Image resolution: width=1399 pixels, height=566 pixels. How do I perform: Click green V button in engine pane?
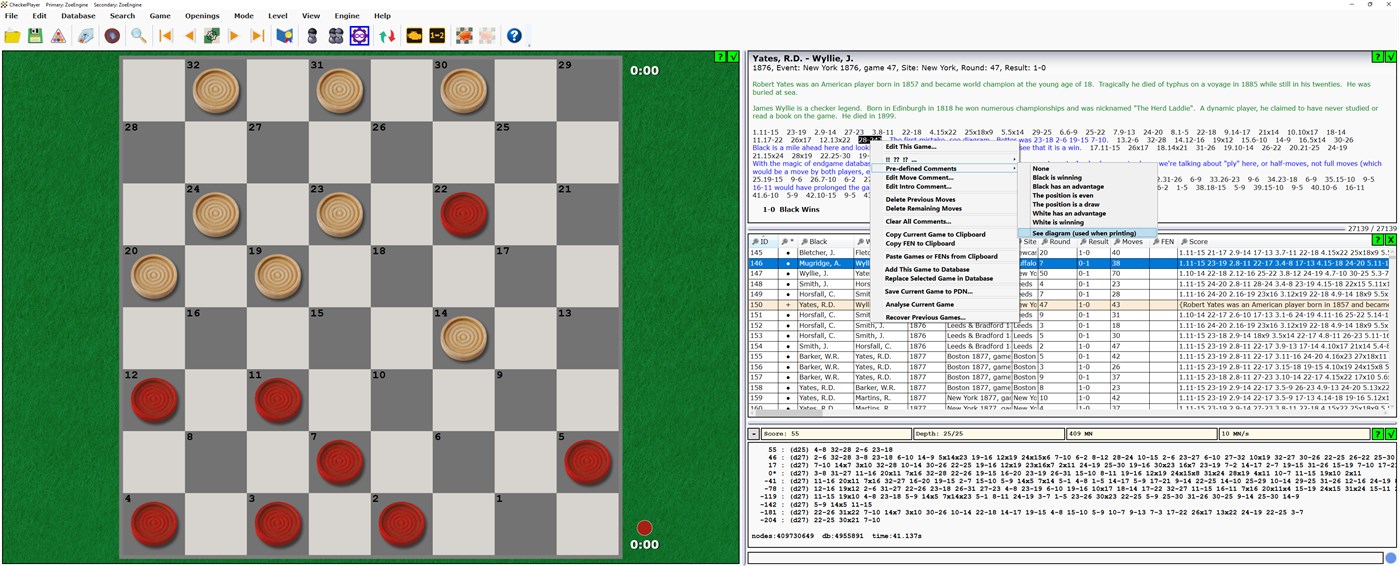1391,434
